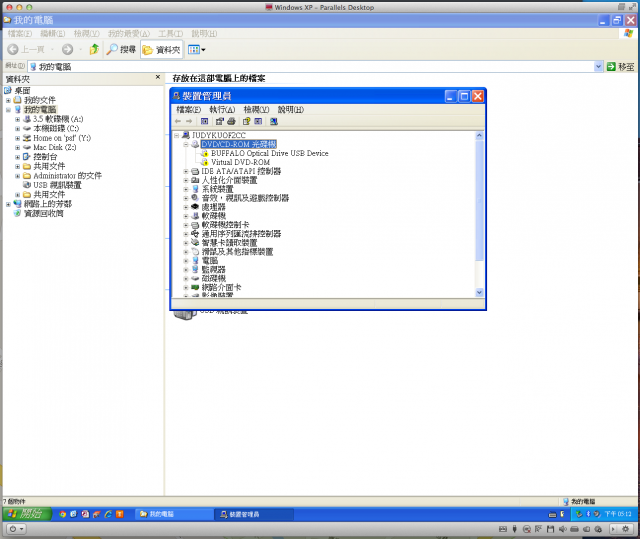Select the 處理器 category row

213,207
